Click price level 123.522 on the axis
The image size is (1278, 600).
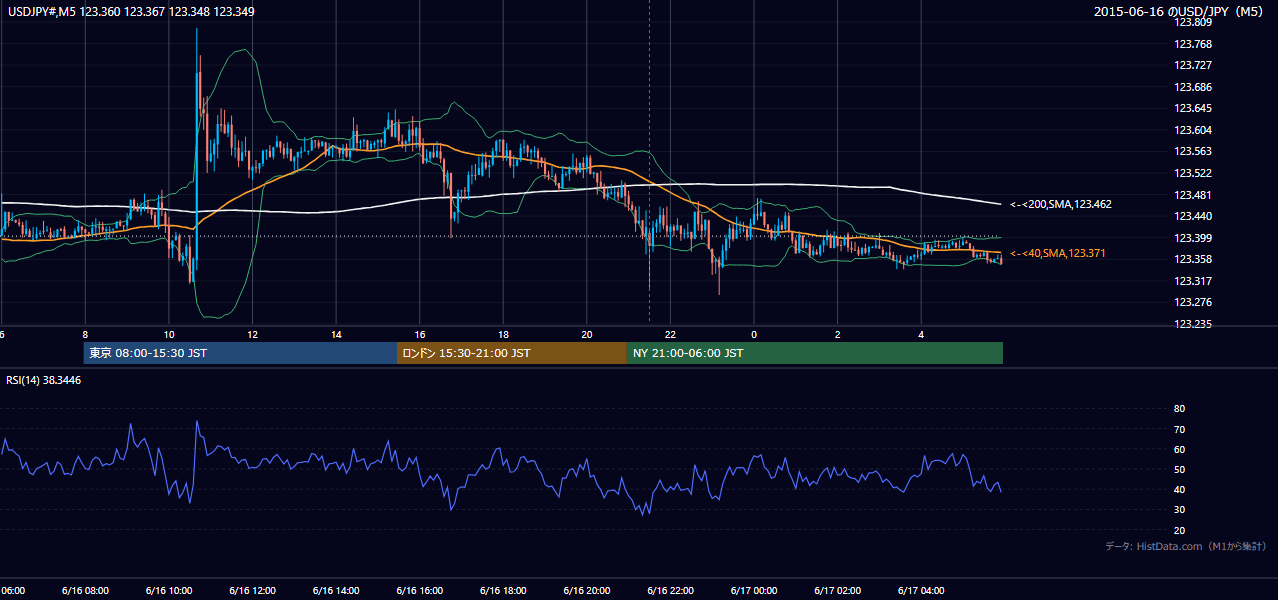point(1192,173)
